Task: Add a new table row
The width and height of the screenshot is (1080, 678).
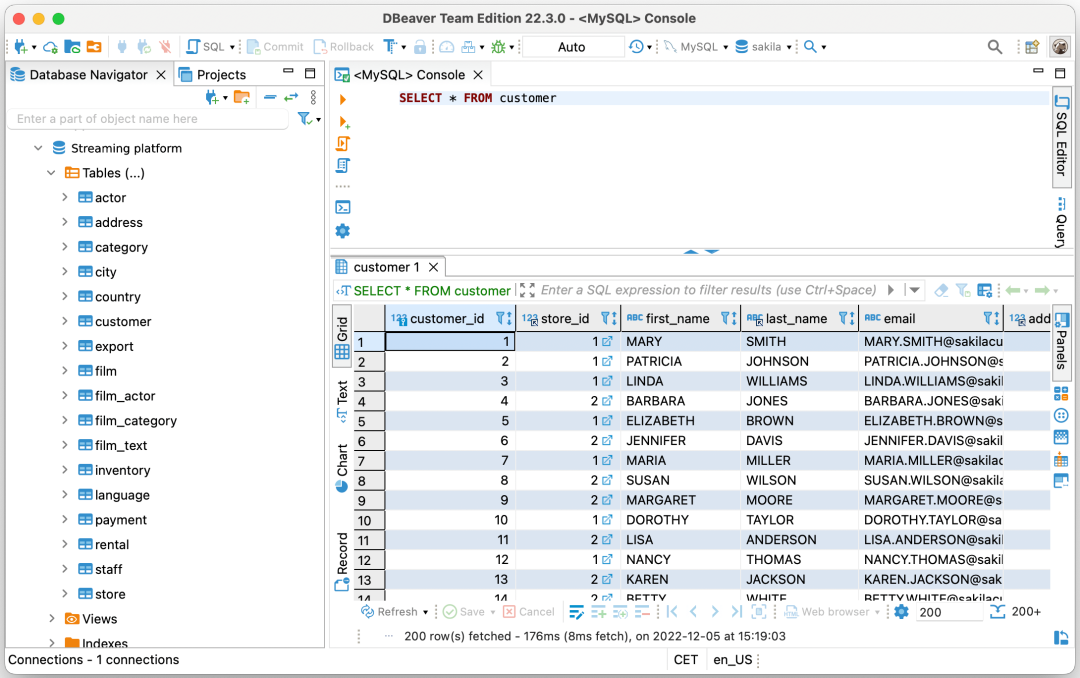Action: 598,611
